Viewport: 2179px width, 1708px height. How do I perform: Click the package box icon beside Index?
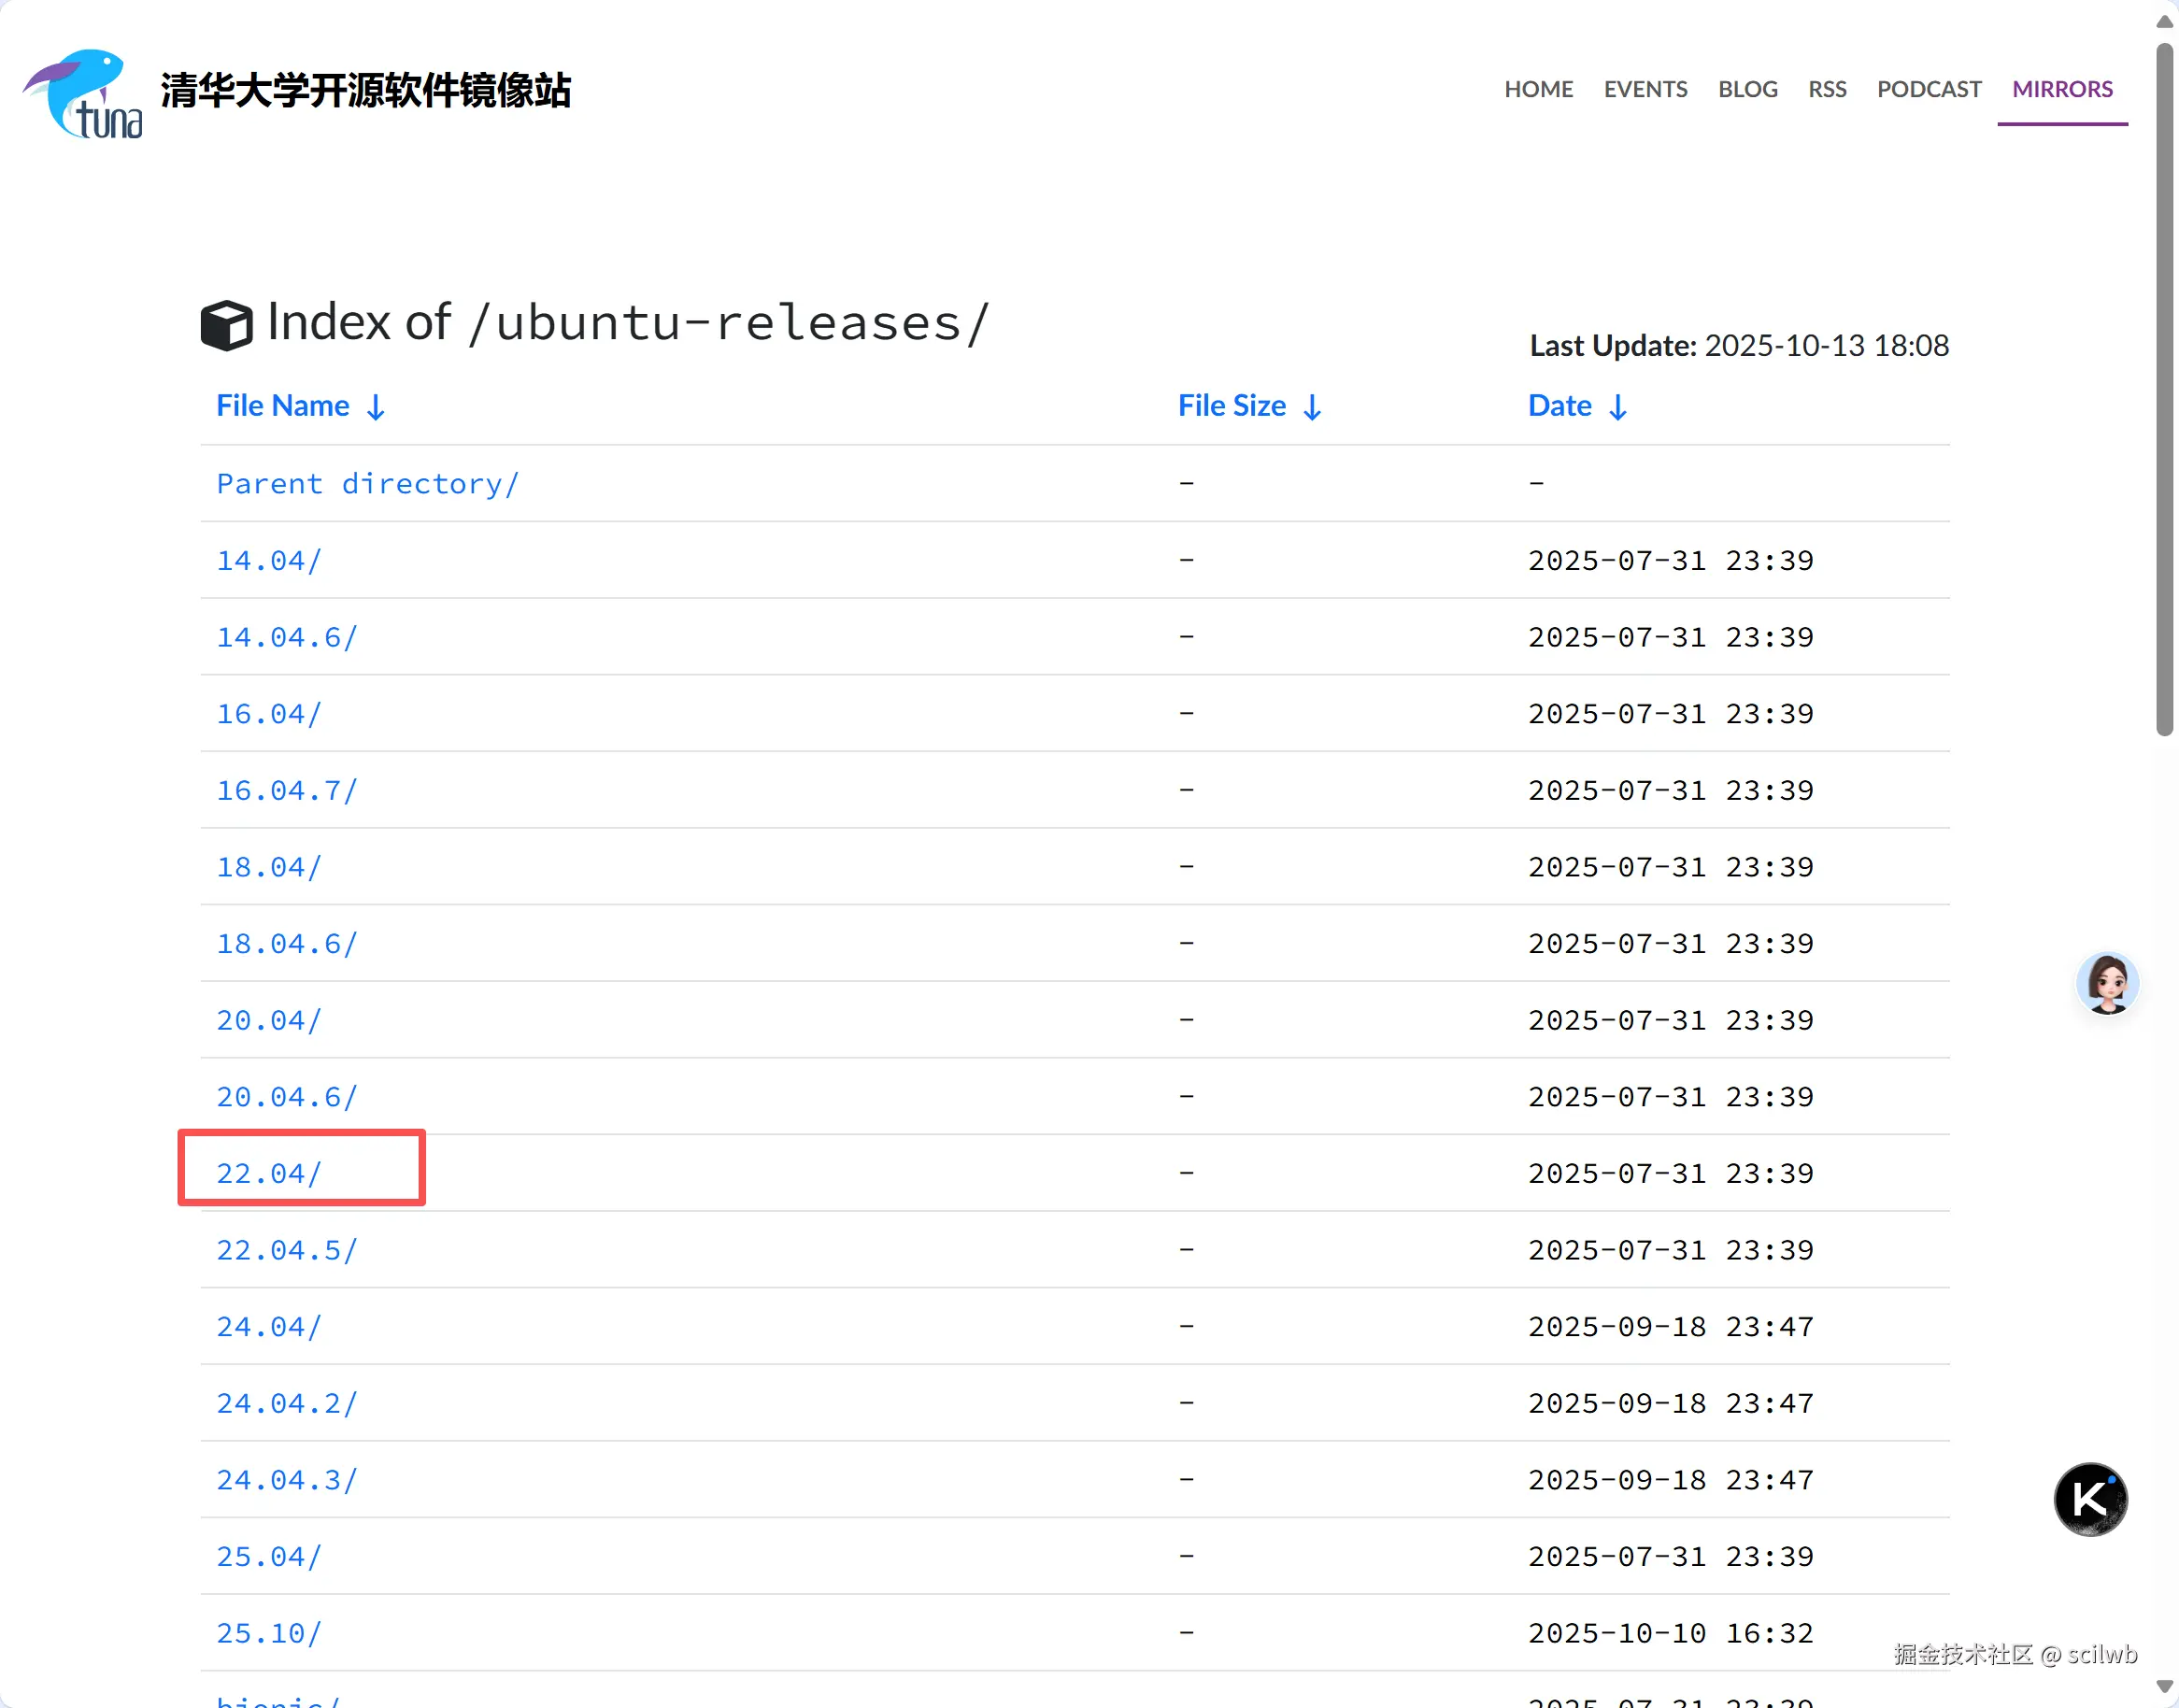(x=226, y=325)
